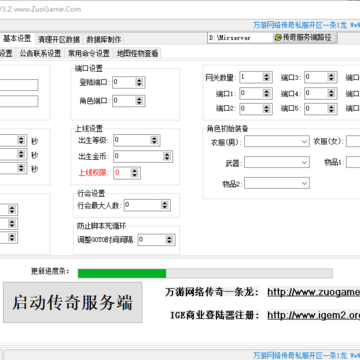The width and height of the screenshot is (360, 360).
Task: Adjust the third 秒 spinner arrows
Action: (21, 168)
